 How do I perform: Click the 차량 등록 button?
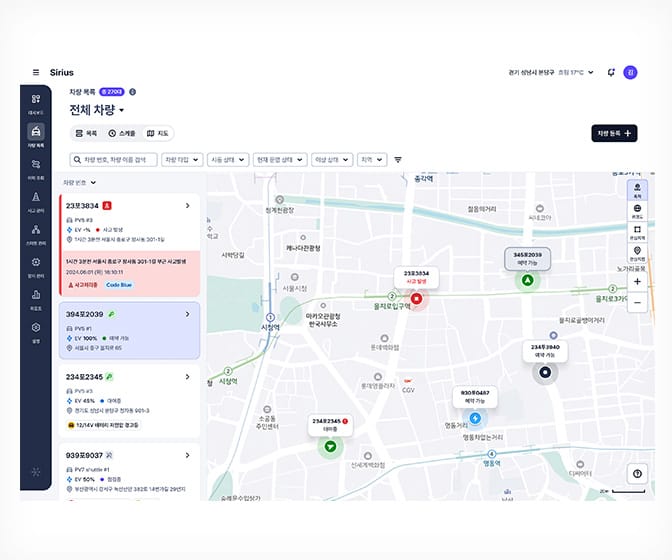click(614, 133)
